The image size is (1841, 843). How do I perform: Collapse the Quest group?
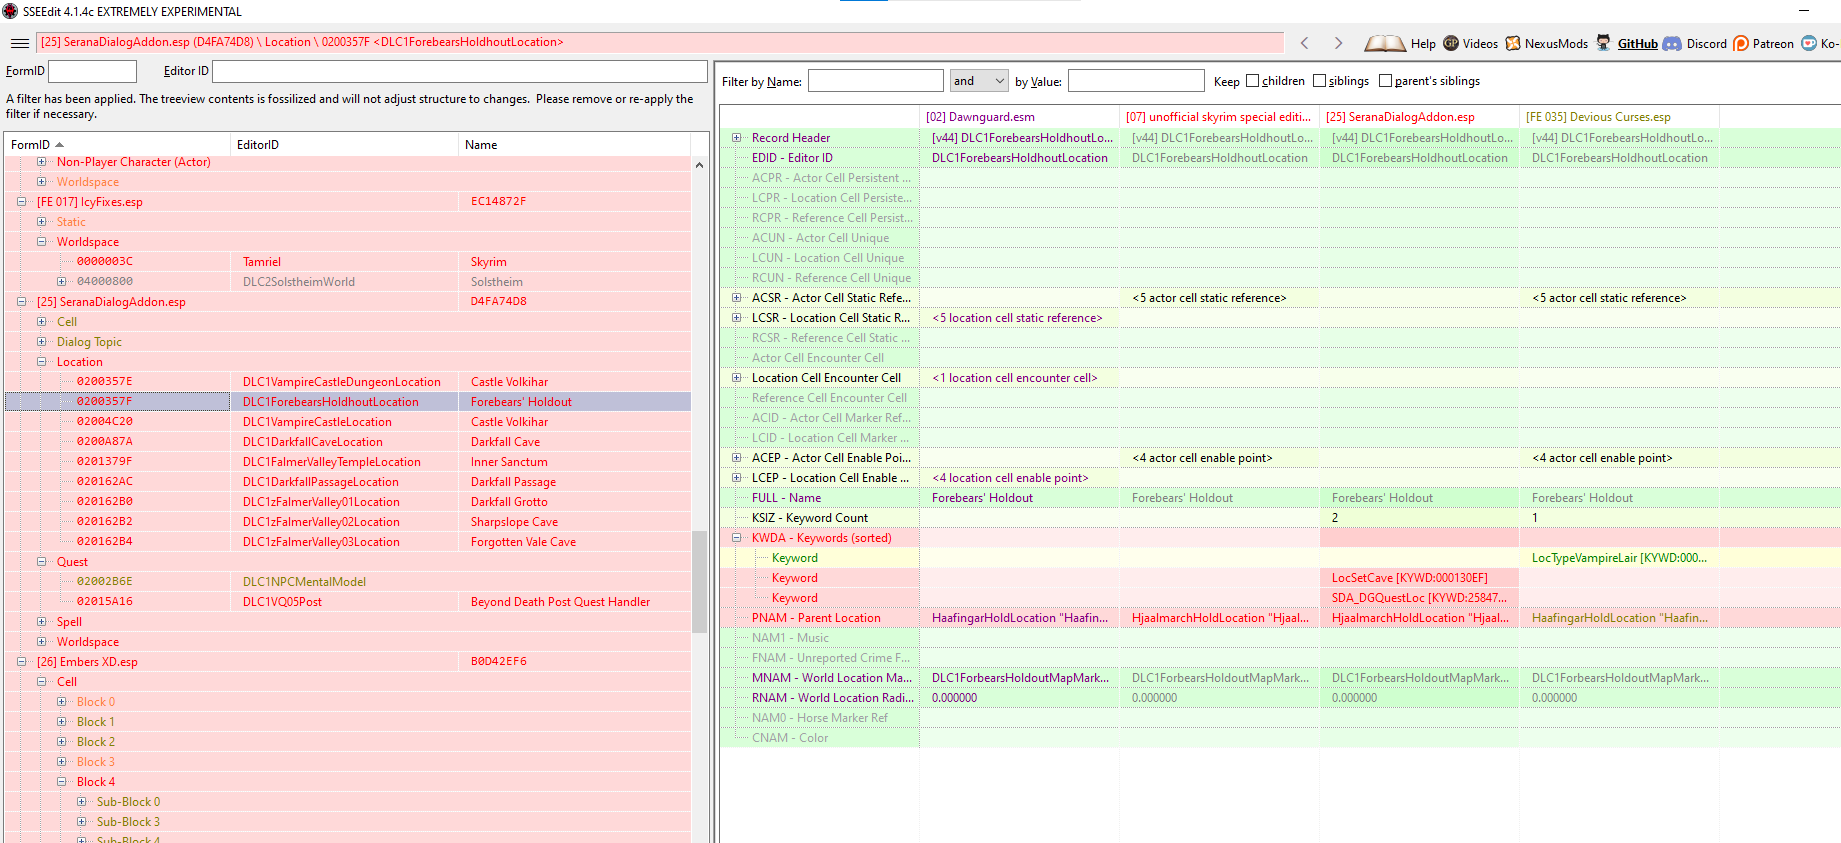point(42,562)
